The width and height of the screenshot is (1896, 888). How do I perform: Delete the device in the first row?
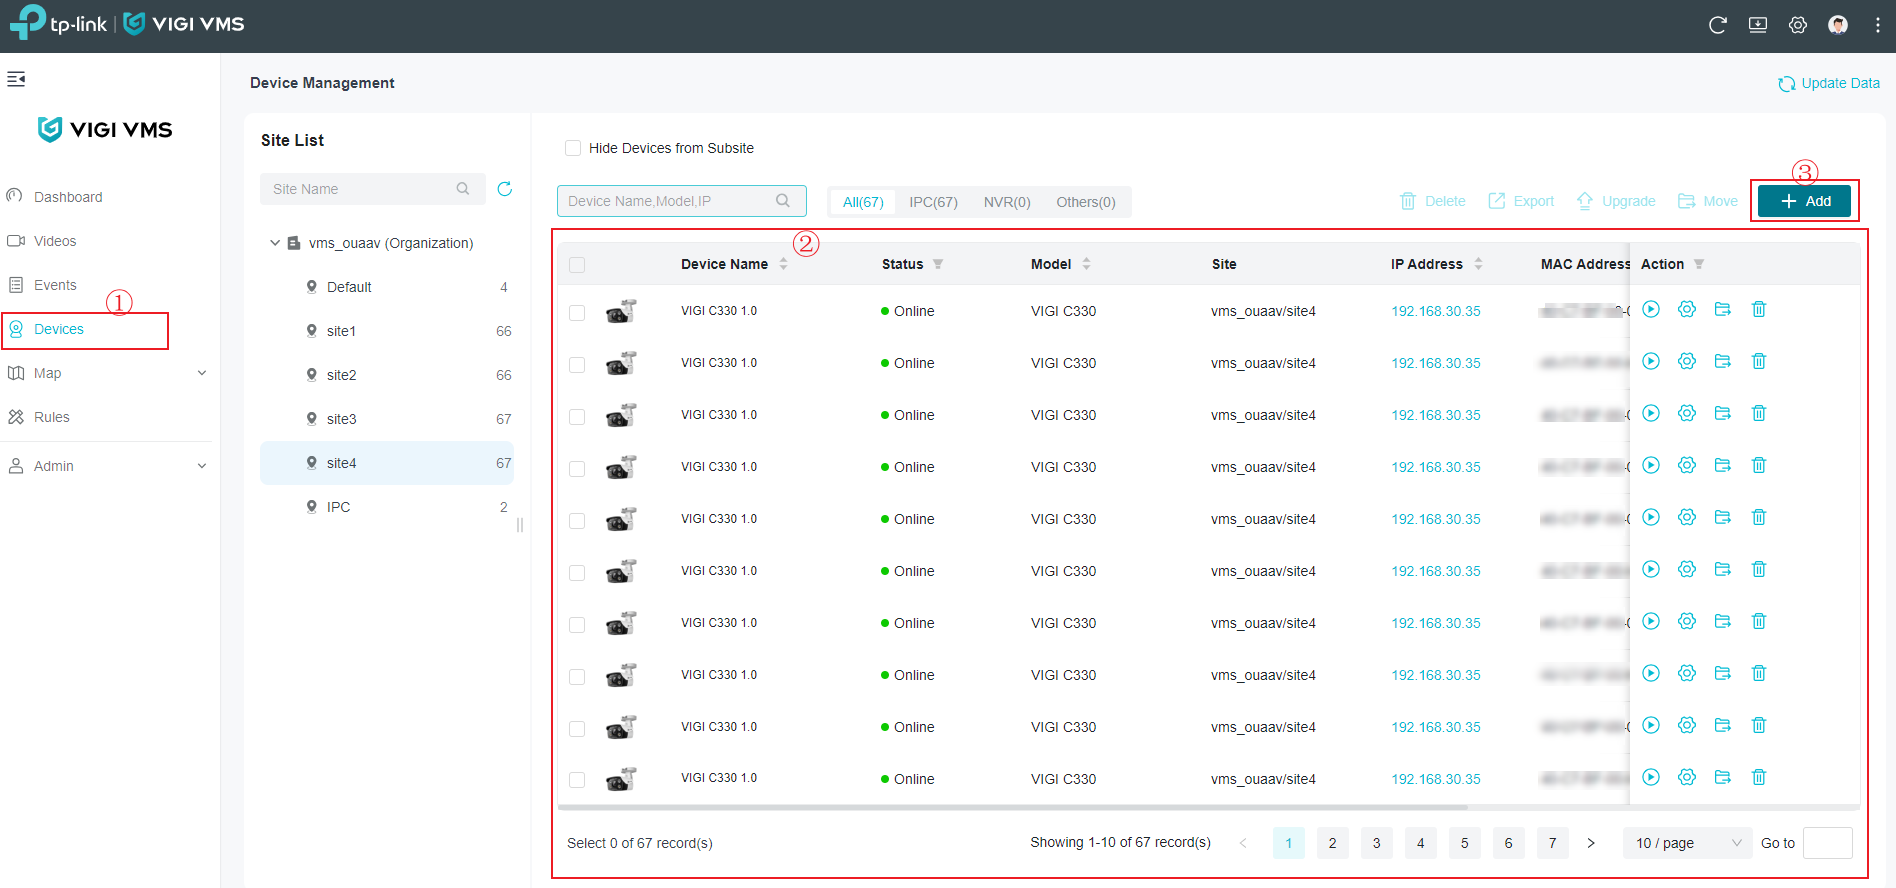1759,310
